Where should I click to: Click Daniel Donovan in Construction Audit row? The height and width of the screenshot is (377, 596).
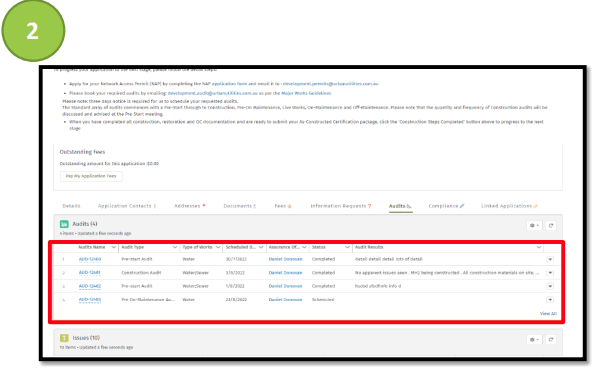click(x=285, y=273)
